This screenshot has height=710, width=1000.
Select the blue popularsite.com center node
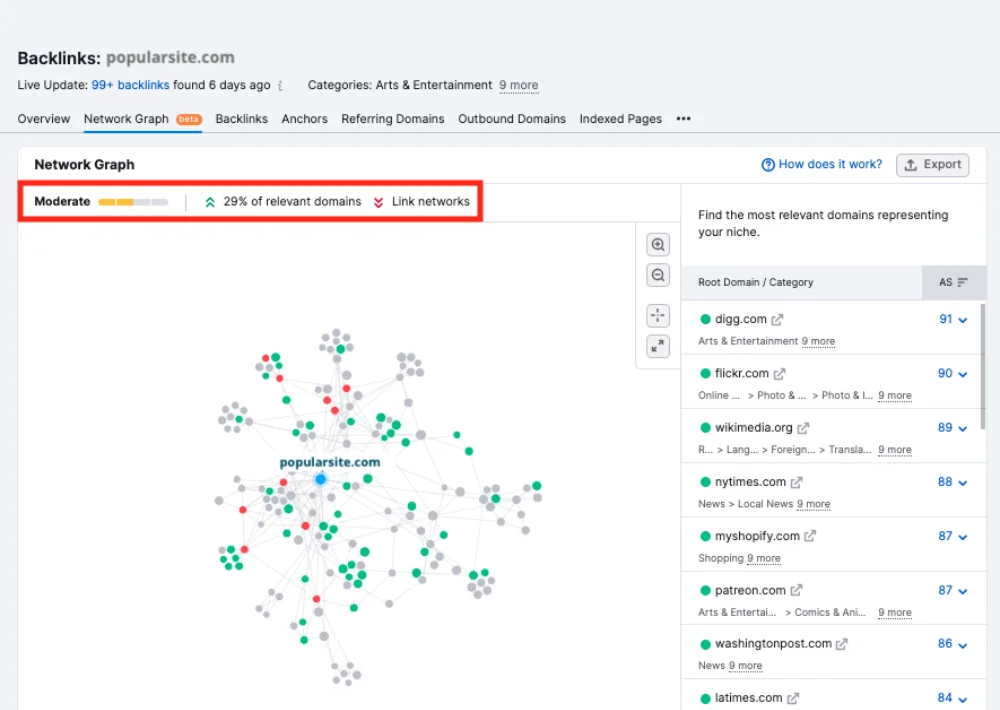[x=320, y=480]
